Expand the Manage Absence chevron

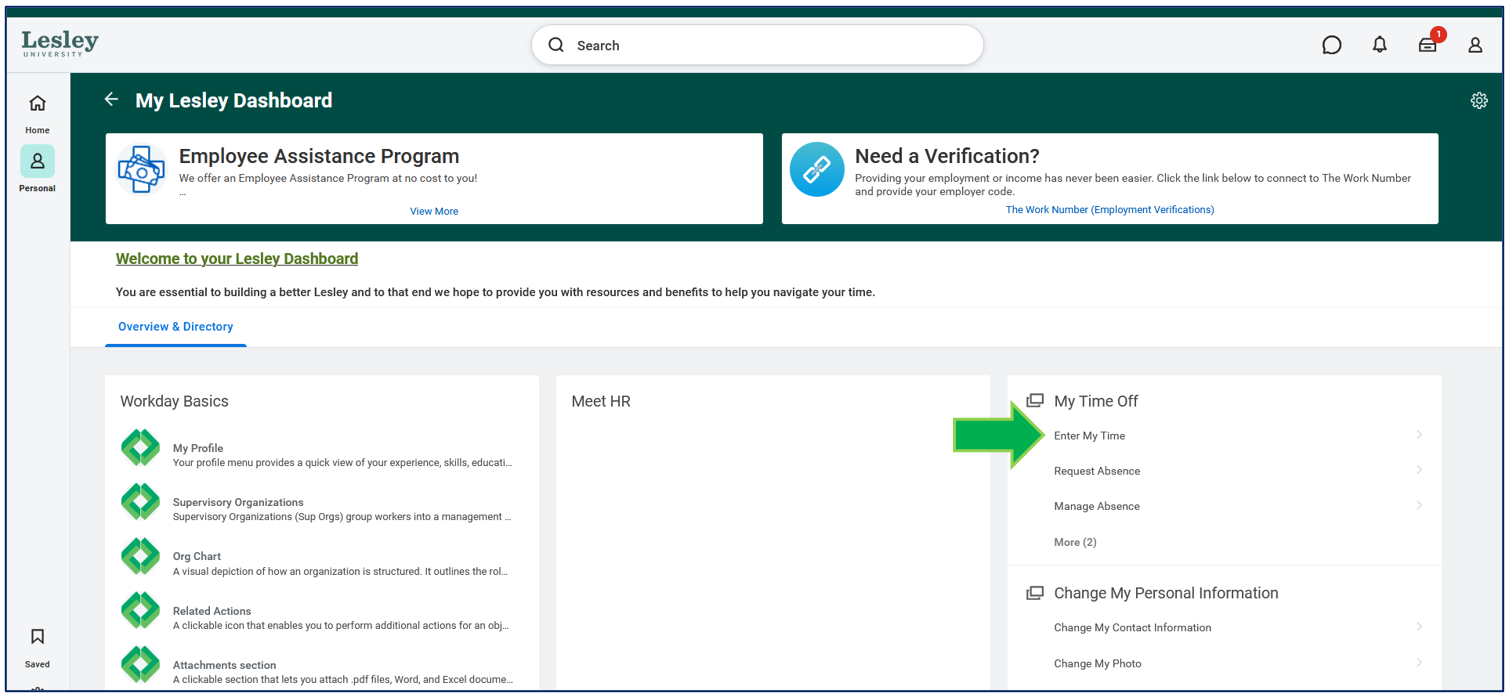point(1419,505)
